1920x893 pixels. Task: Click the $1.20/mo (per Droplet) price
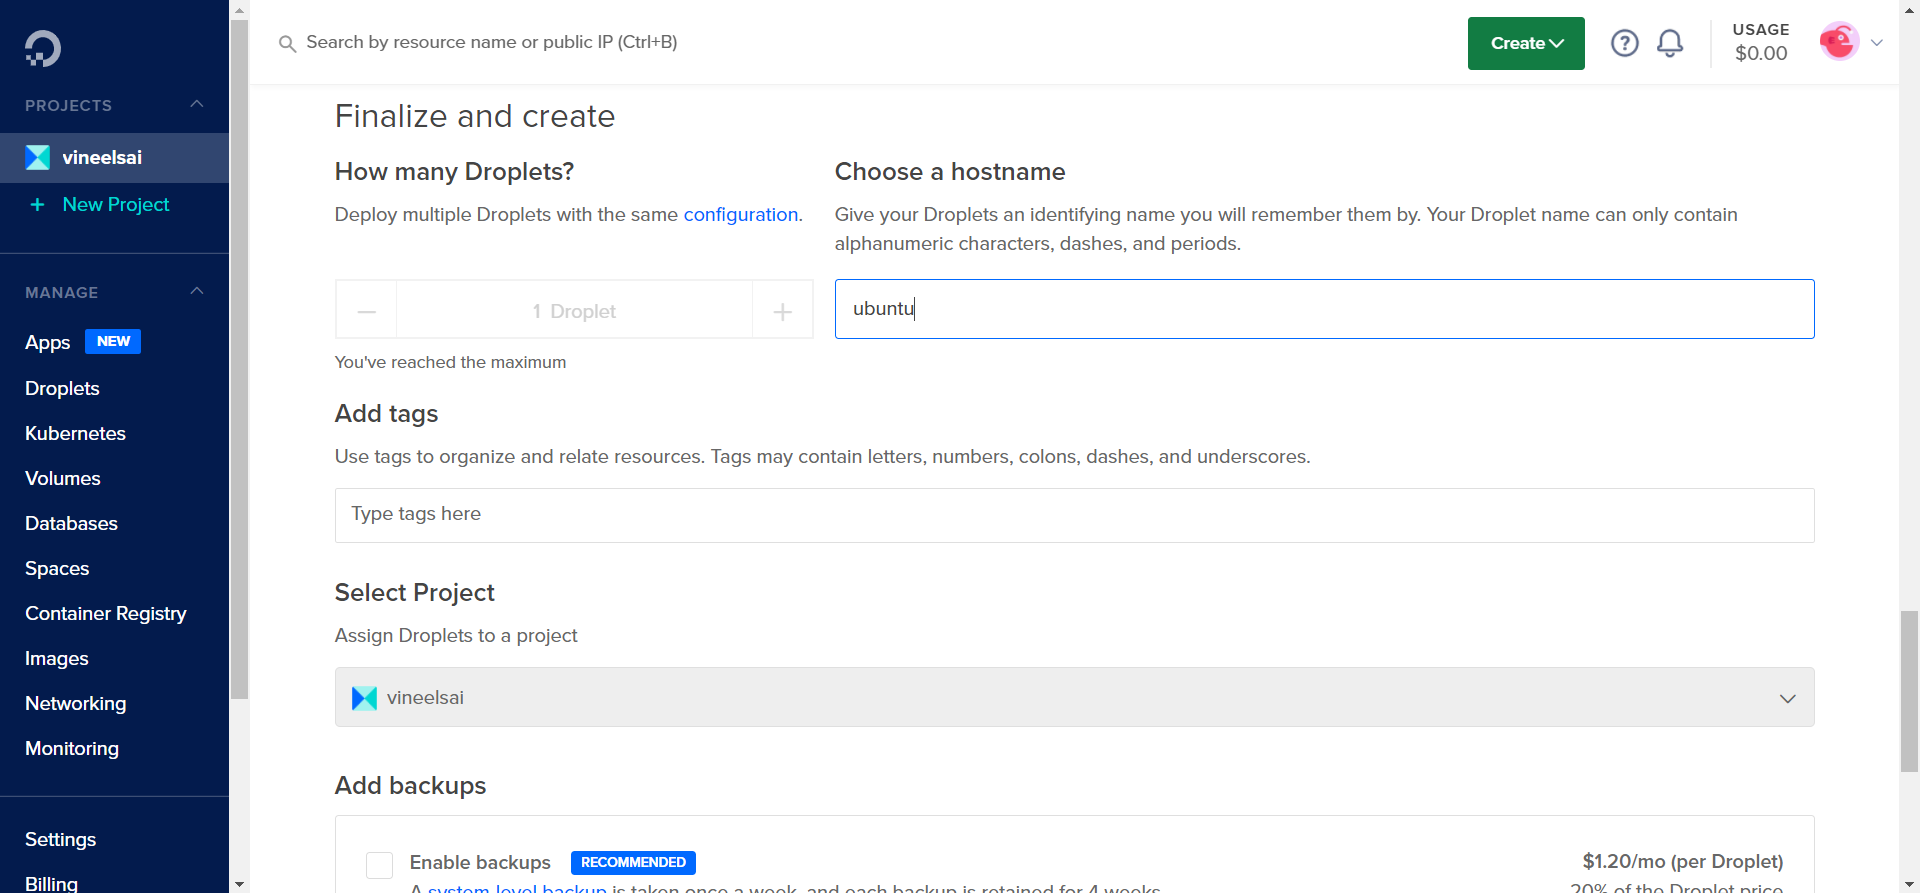coord(1683,861)
